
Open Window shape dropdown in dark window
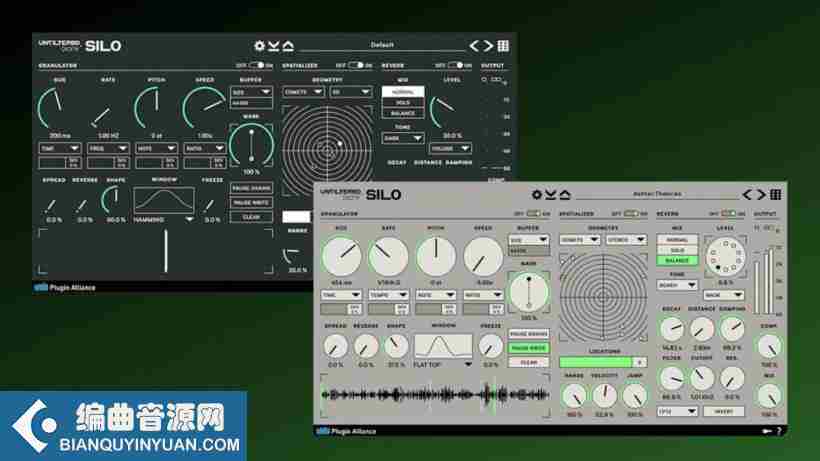pyautogui.click(x=164, y=220)
